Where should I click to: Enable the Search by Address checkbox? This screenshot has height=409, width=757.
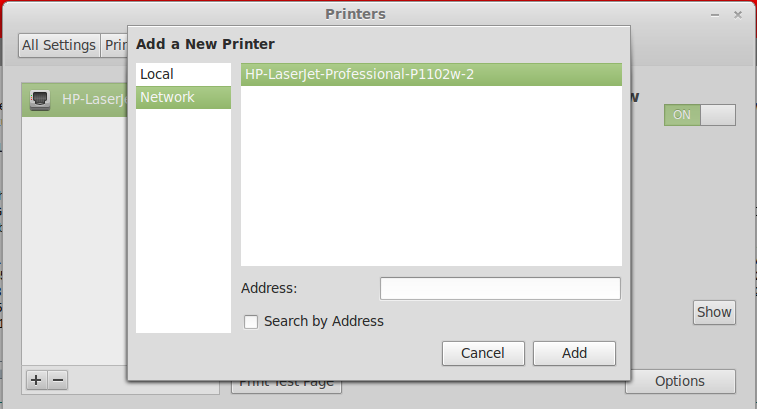pyautogui.click(x=251, y=321)
